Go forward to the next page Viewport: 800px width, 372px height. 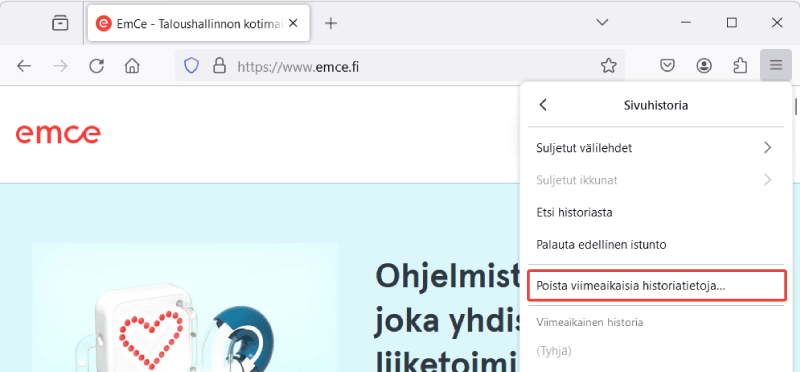click(x=60, y=65)
